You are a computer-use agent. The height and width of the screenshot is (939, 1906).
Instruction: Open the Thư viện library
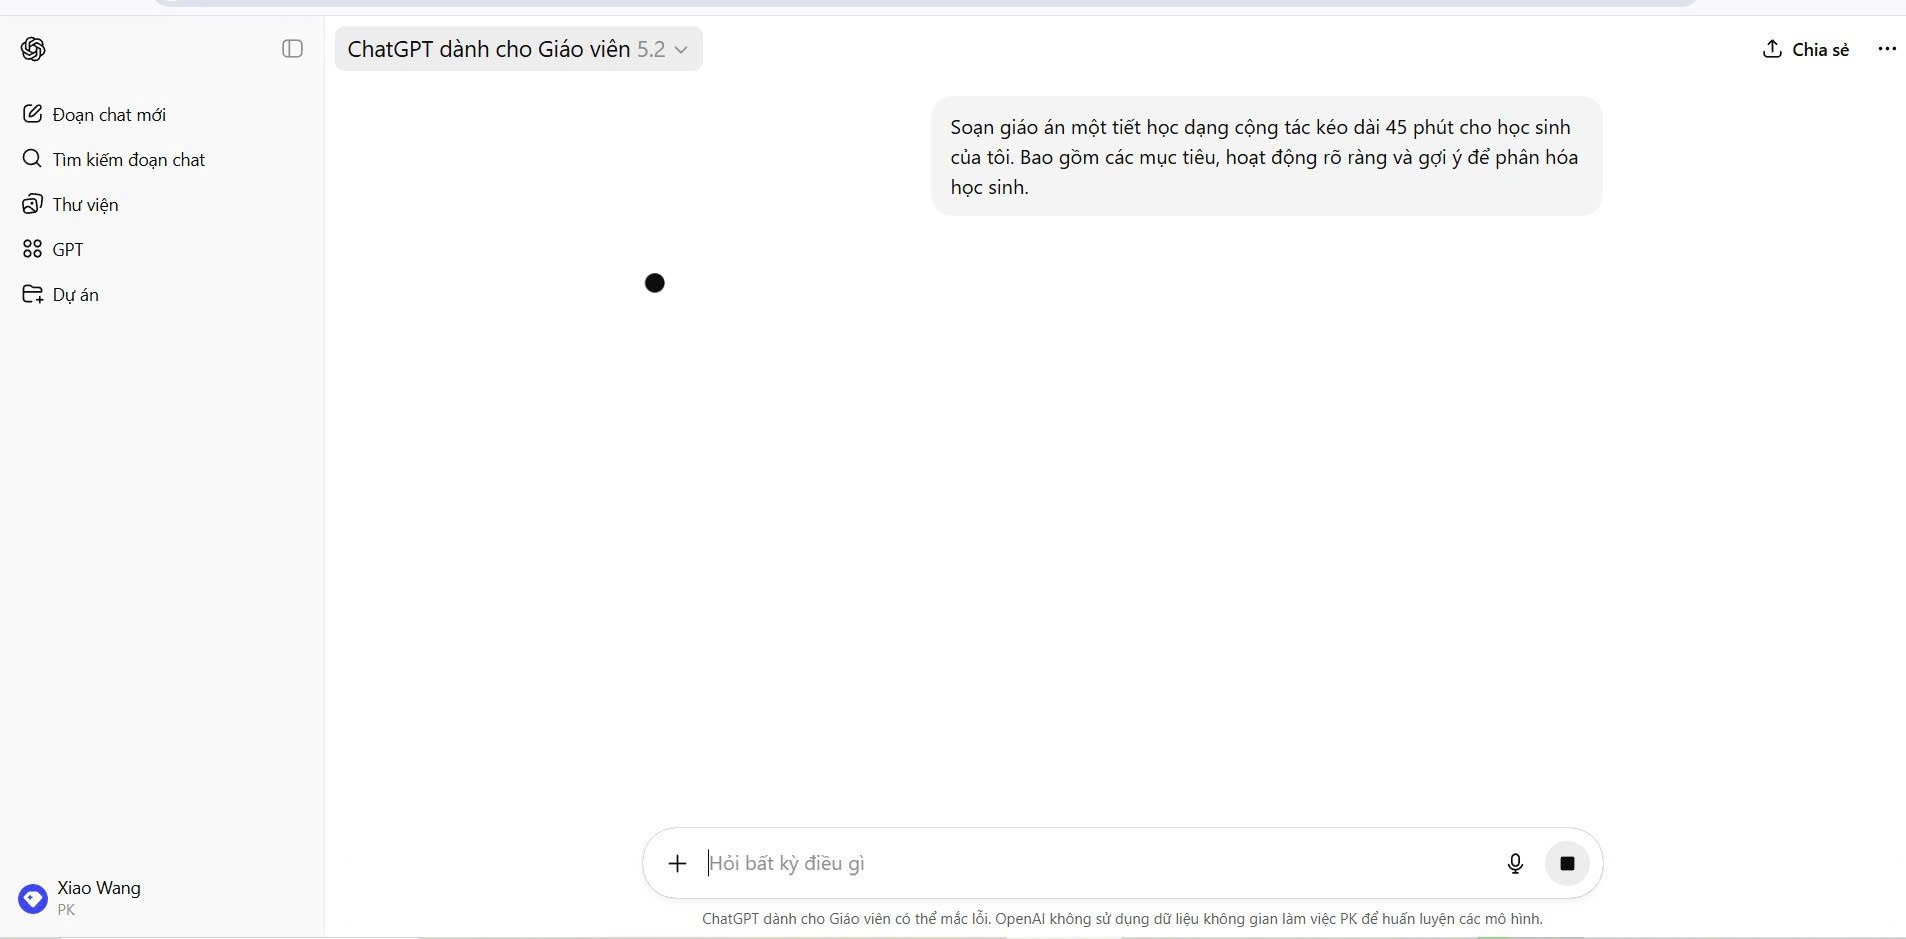coord(70,205)
